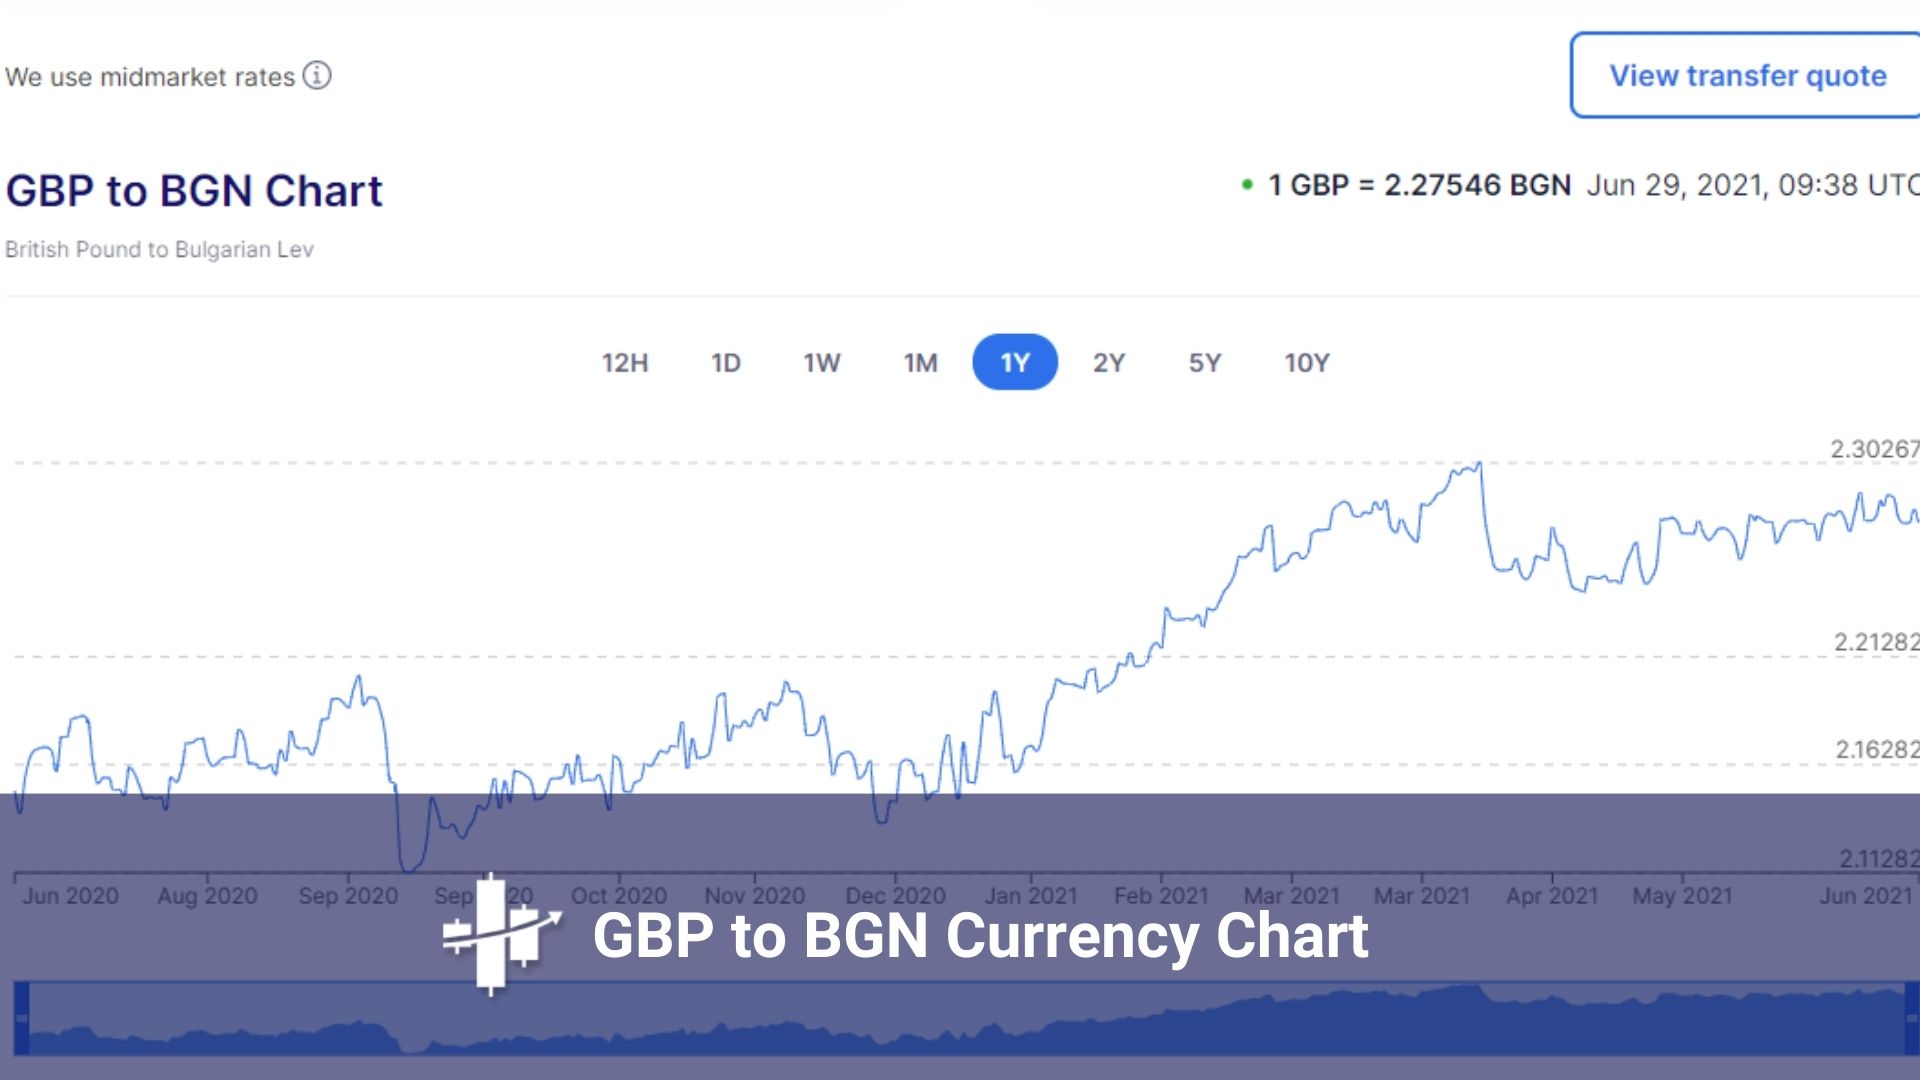
Task: Click the We use midmarket rates text
Action: coord(150,77)
